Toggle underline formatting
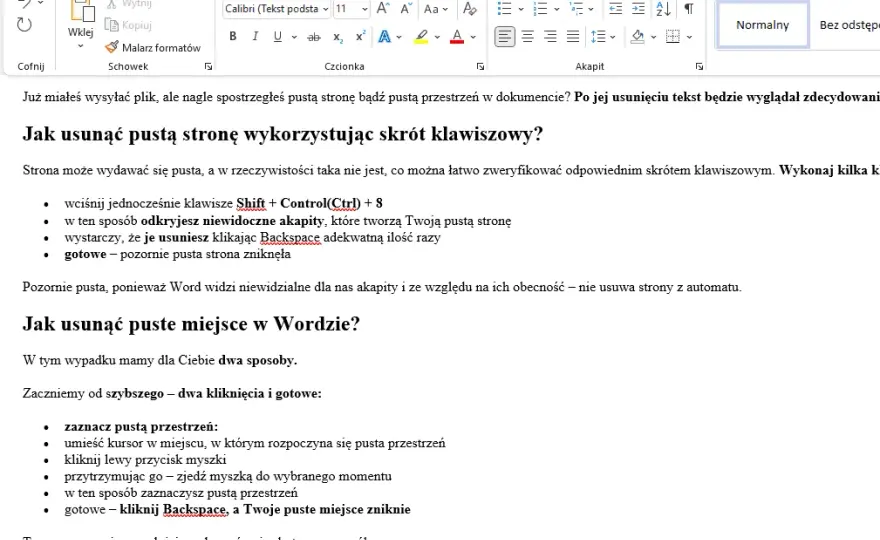The width and height of the screenshot is (880, 540). pyautogui.click(x=277, y=36)
